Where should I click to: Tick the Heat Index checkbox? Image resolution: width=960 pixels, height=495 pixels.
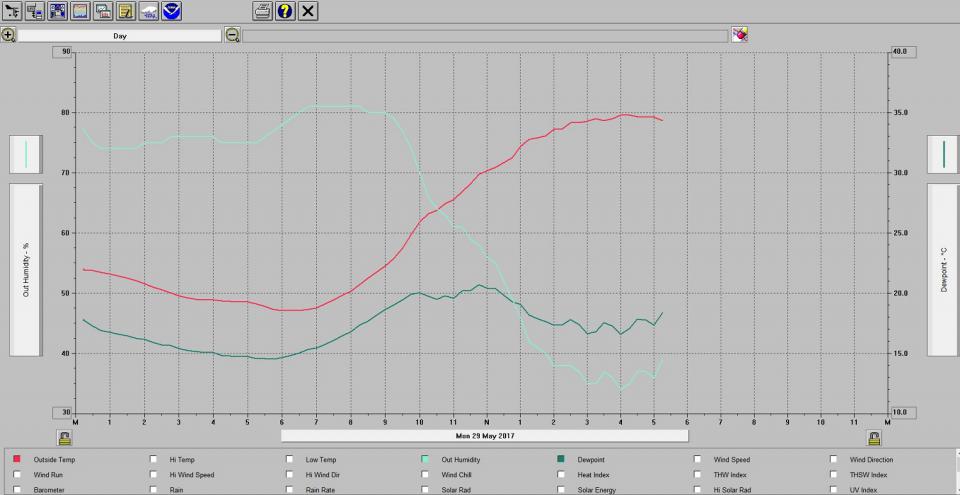pos(562,475)
